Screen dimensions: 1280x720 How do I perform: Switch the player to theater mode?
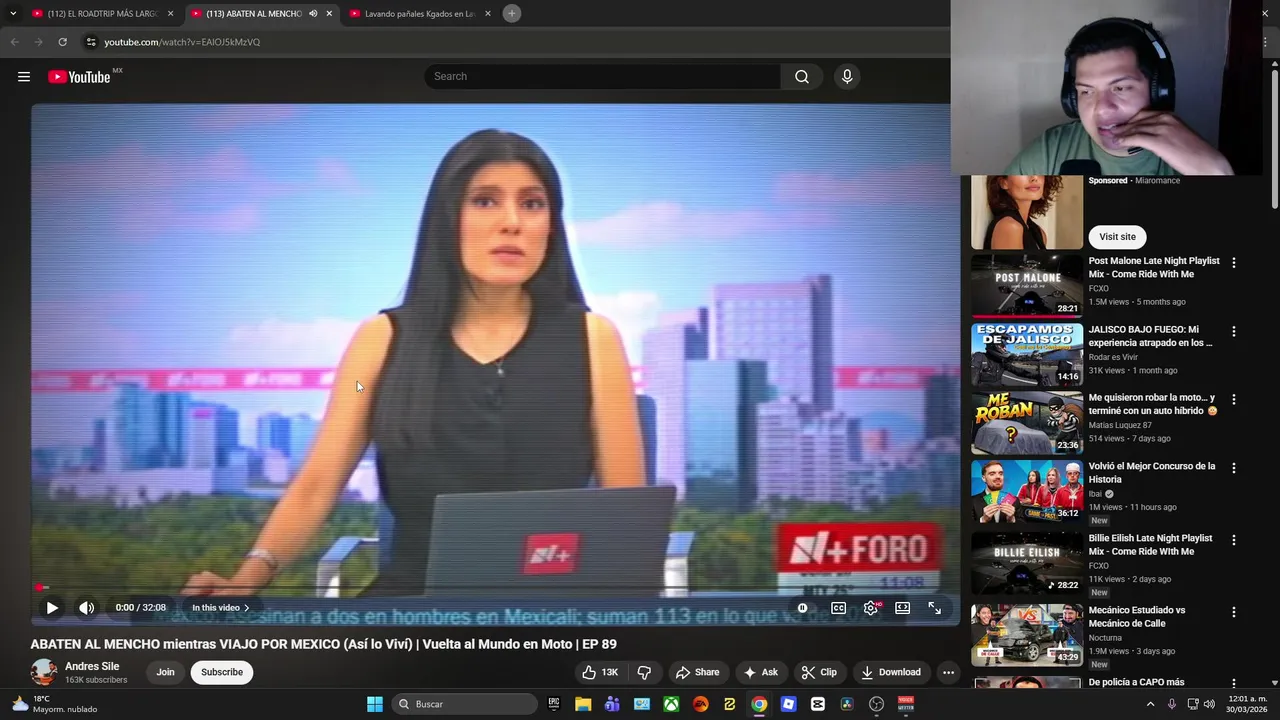tap(902, 608)
